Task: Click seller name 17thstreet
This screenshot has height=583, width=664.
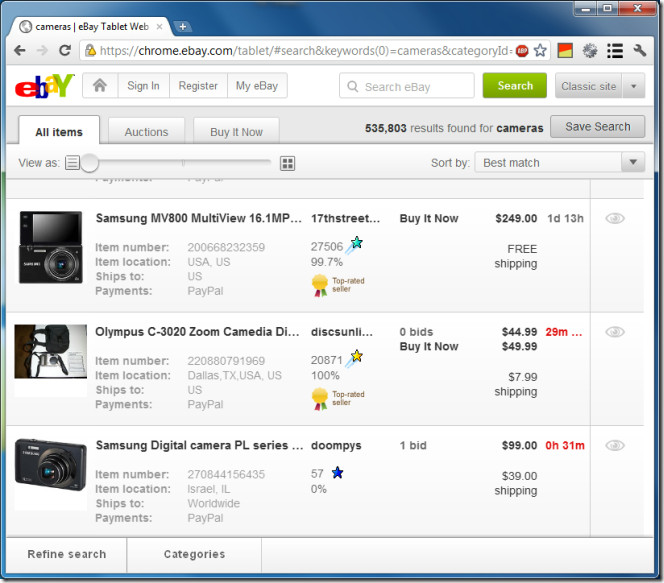Action: (346, 218)
